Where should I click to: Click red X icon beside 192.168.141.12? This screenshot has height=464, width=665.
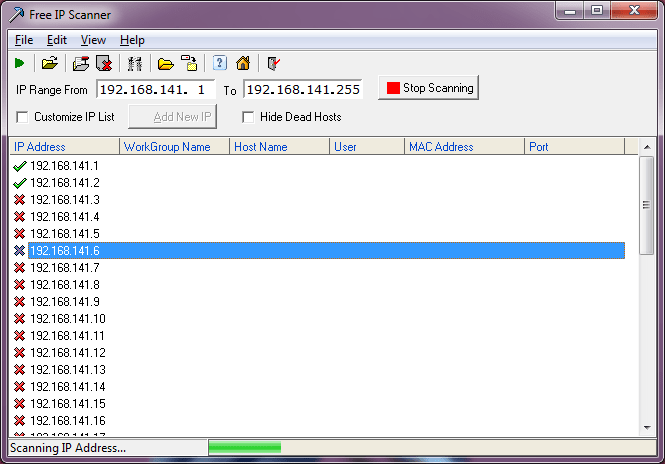(20, 352)
